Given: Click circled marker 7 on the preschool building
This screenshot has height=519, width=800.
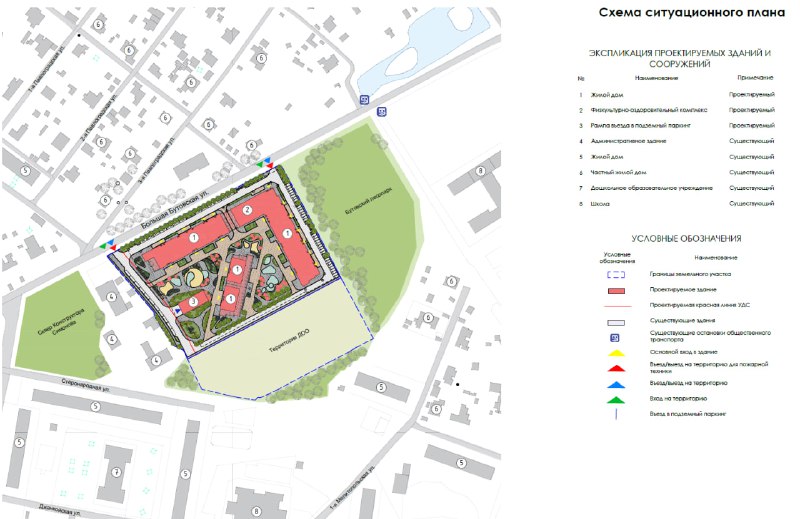Looking at the screenshot, I should (117, 473).
